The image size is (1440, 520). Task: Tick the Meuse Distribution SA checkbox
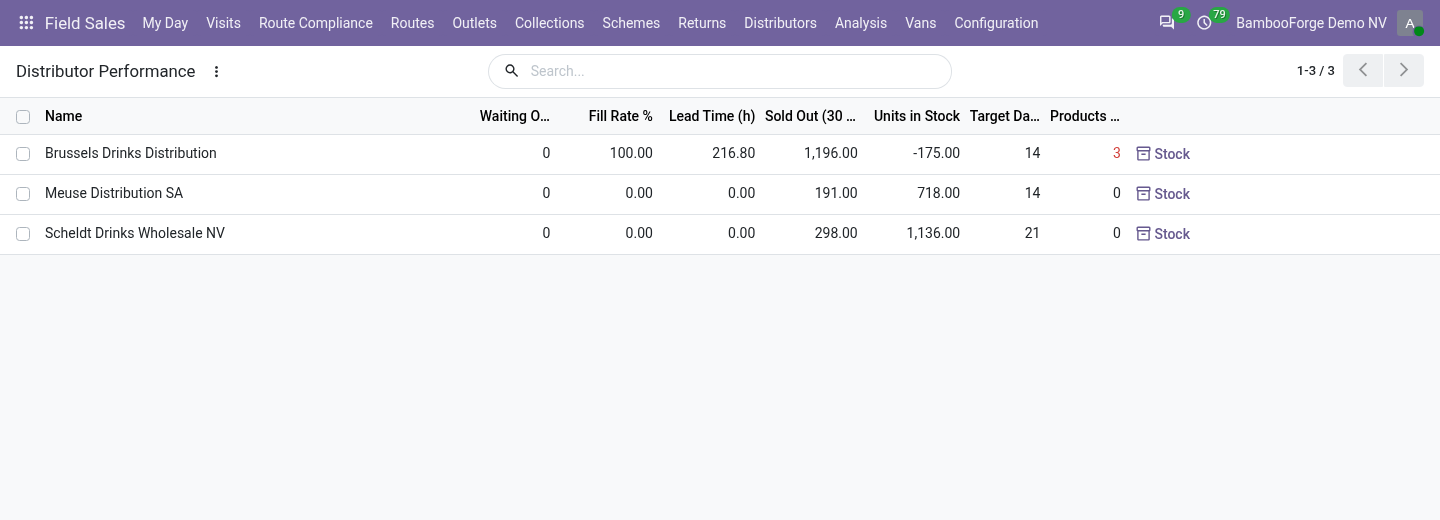23,194
